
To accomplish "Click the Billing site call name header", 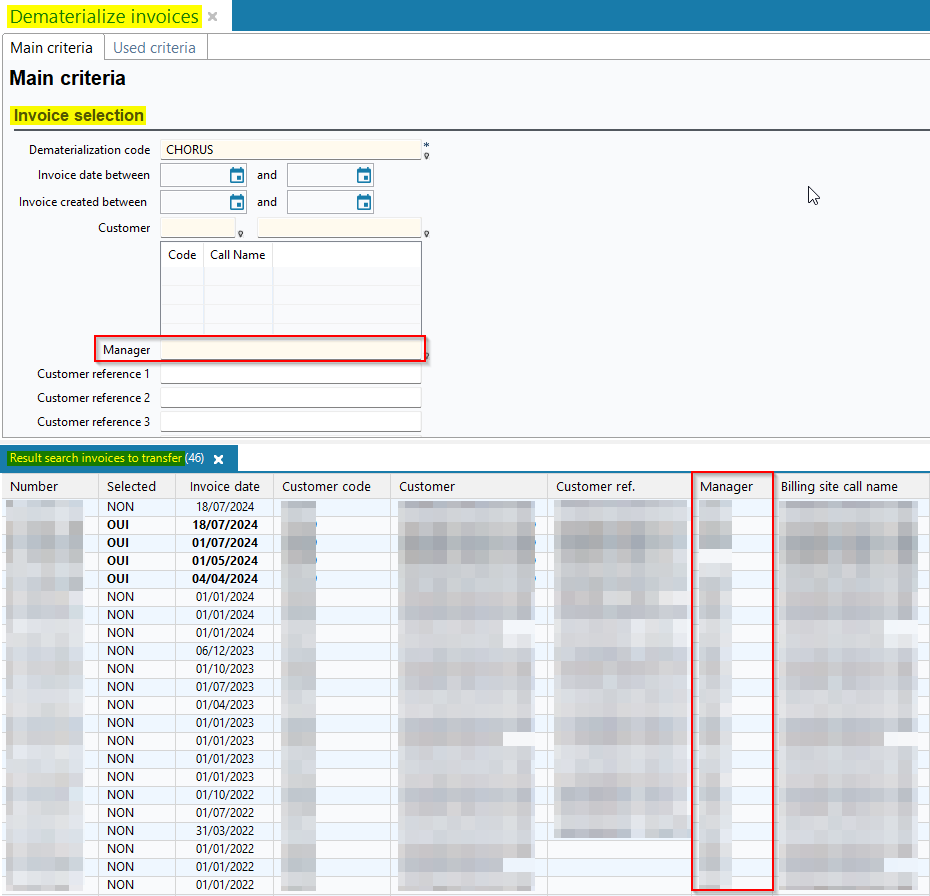I will click(839, 487).
